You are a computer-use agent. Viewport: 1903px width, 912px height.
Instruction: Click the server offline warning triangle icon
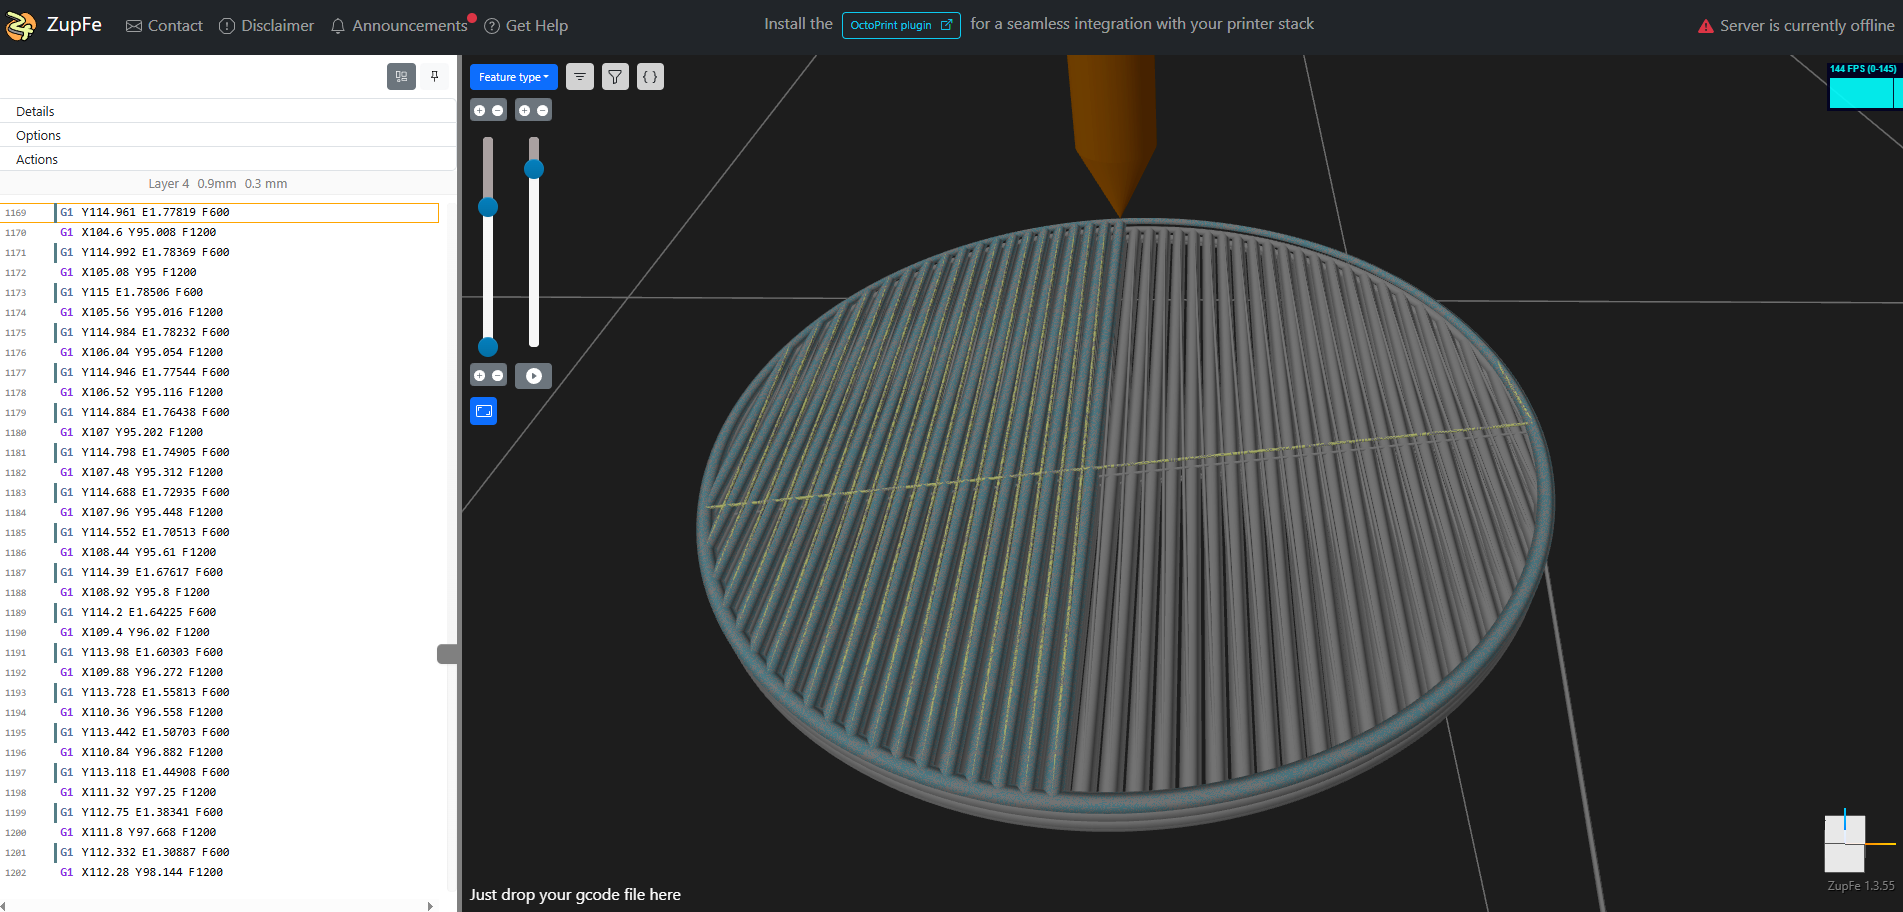pos(1706,26)
